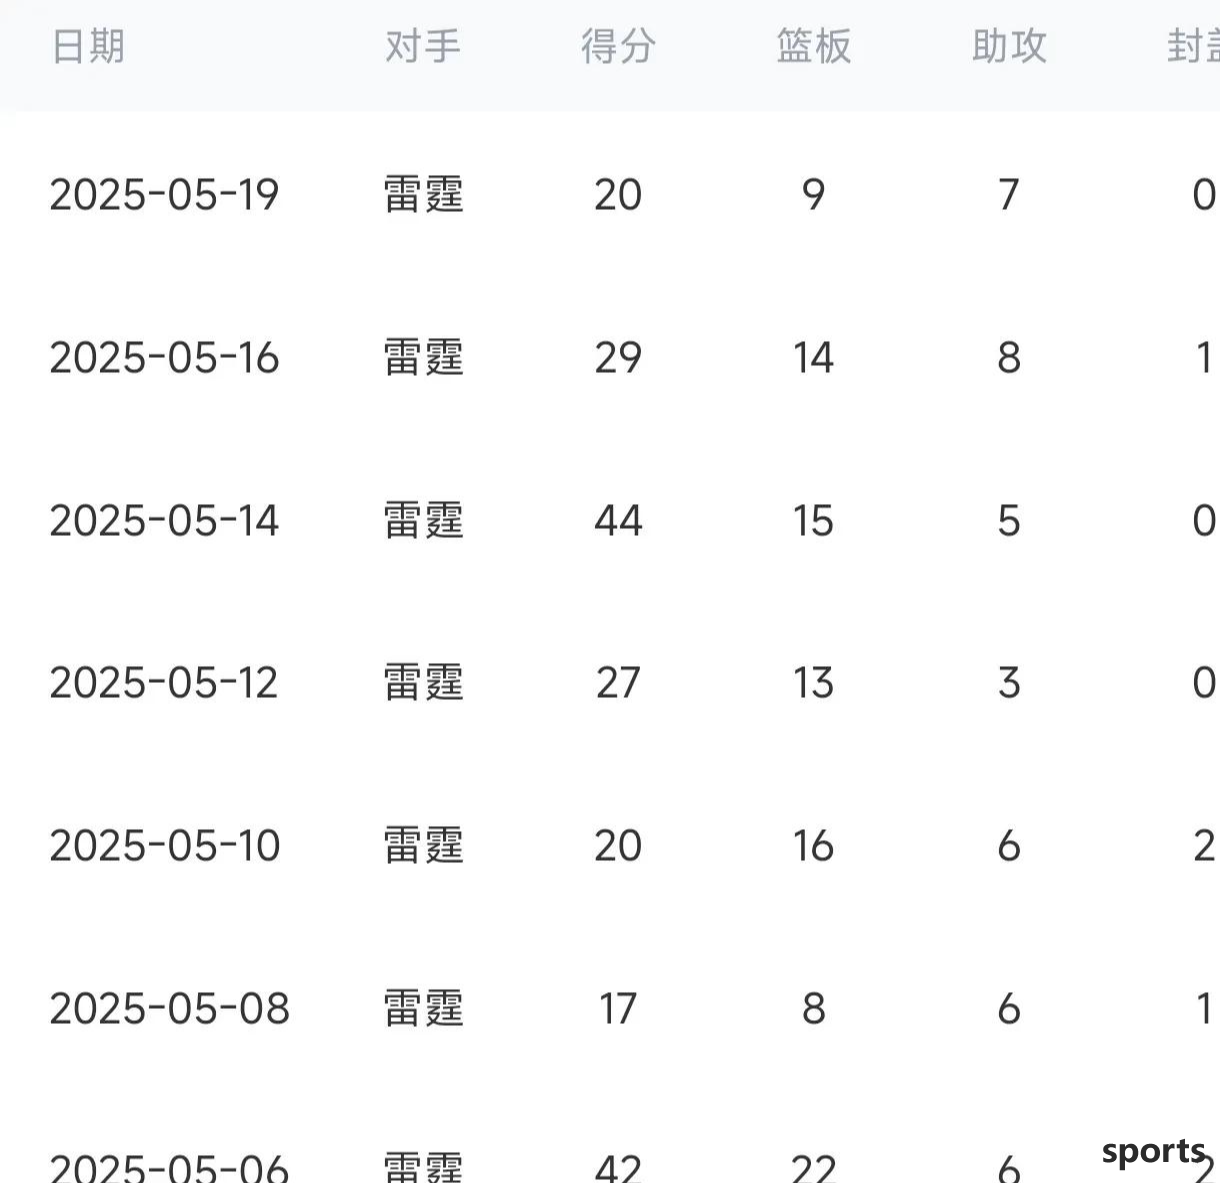Click the 15 rebounds cell on 05-14
1220x1183 pixels.
(813, 520)
